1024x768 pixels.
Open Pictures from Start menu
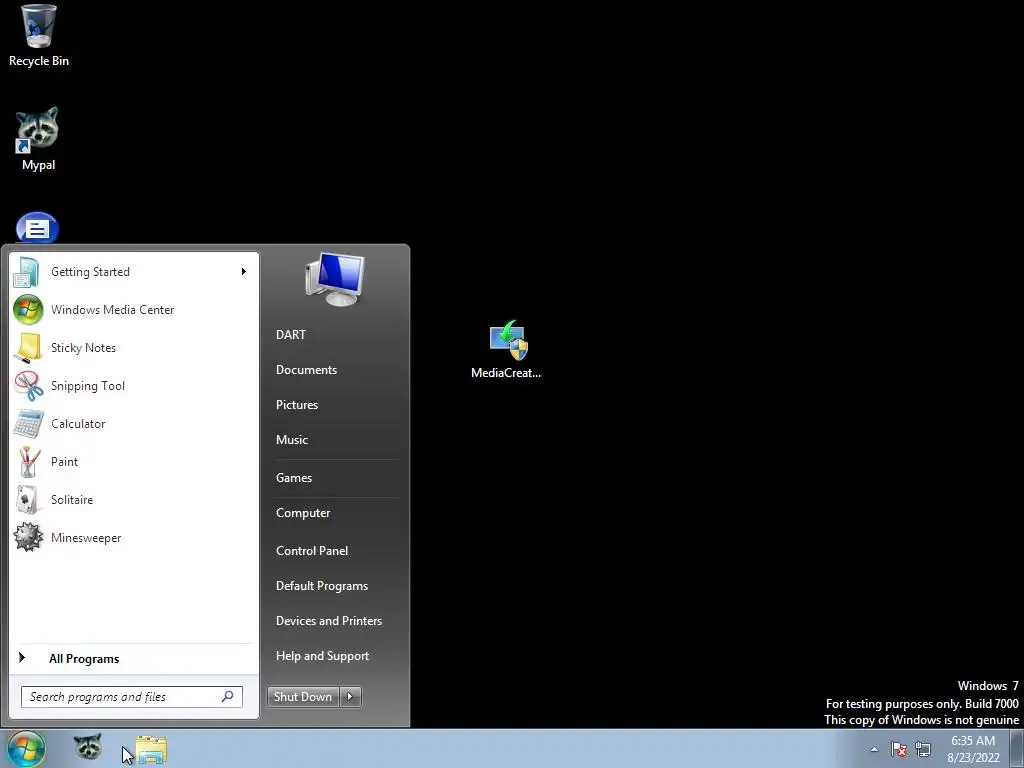click(x=297, y=405)
